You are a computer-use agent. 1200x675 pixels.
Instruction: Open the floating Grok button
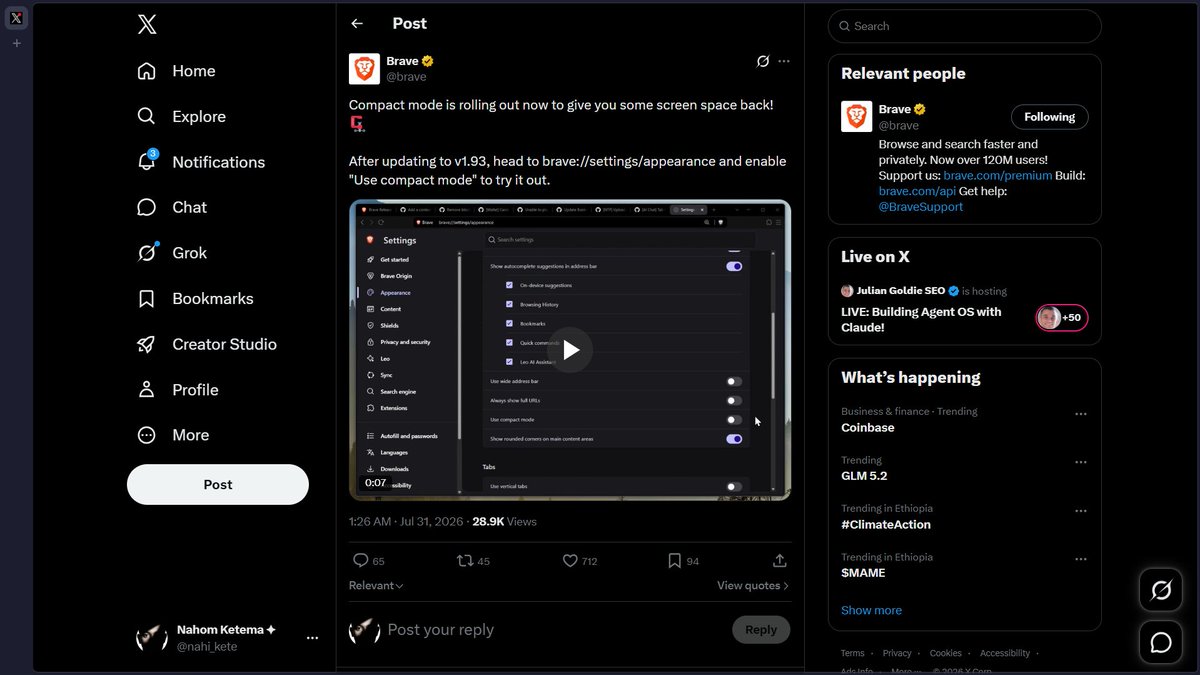tap(1161, 591)
